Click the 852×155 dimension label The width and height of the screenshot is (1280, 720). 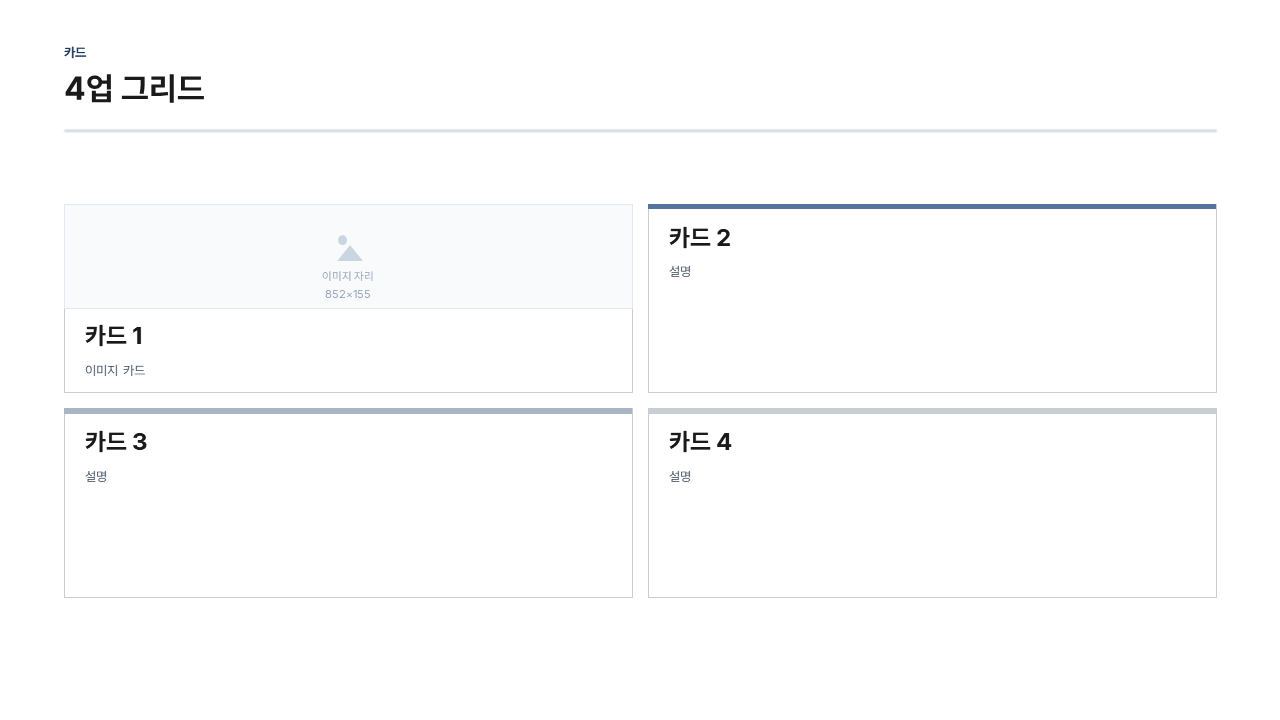[348, 294]
